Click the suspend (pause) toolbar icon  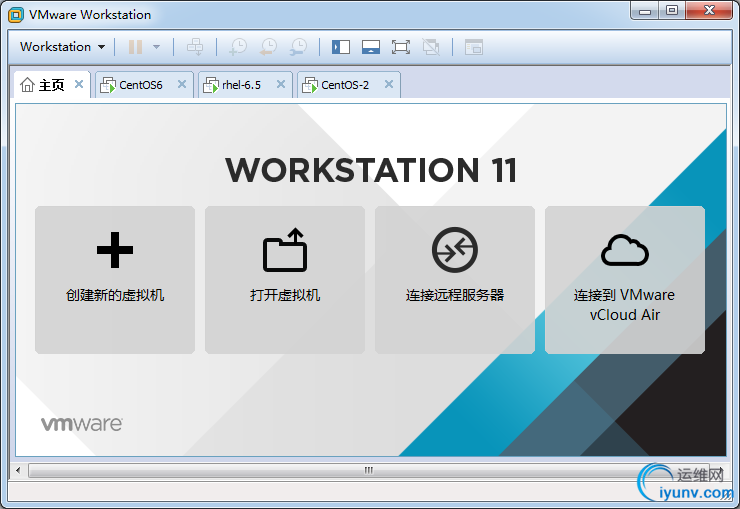pos(135,47)
